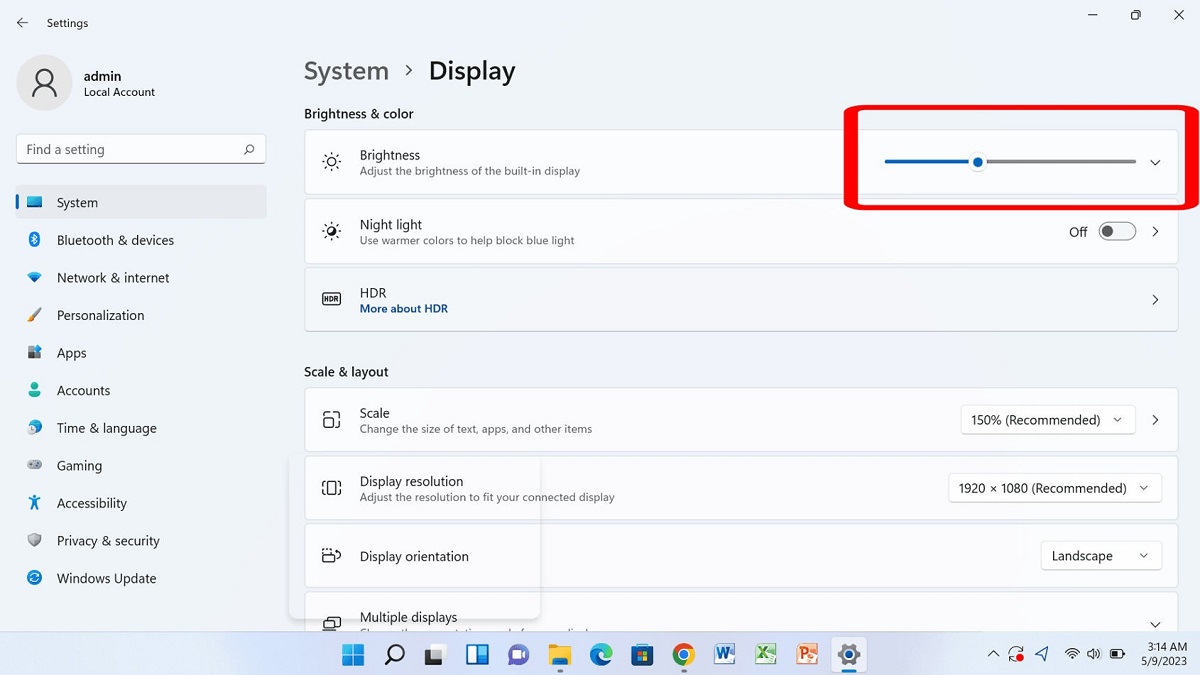Click the admin Local Account profile picture
Image resolution: width=1200 pixels, height=675 pixels.
pos(44,83)
